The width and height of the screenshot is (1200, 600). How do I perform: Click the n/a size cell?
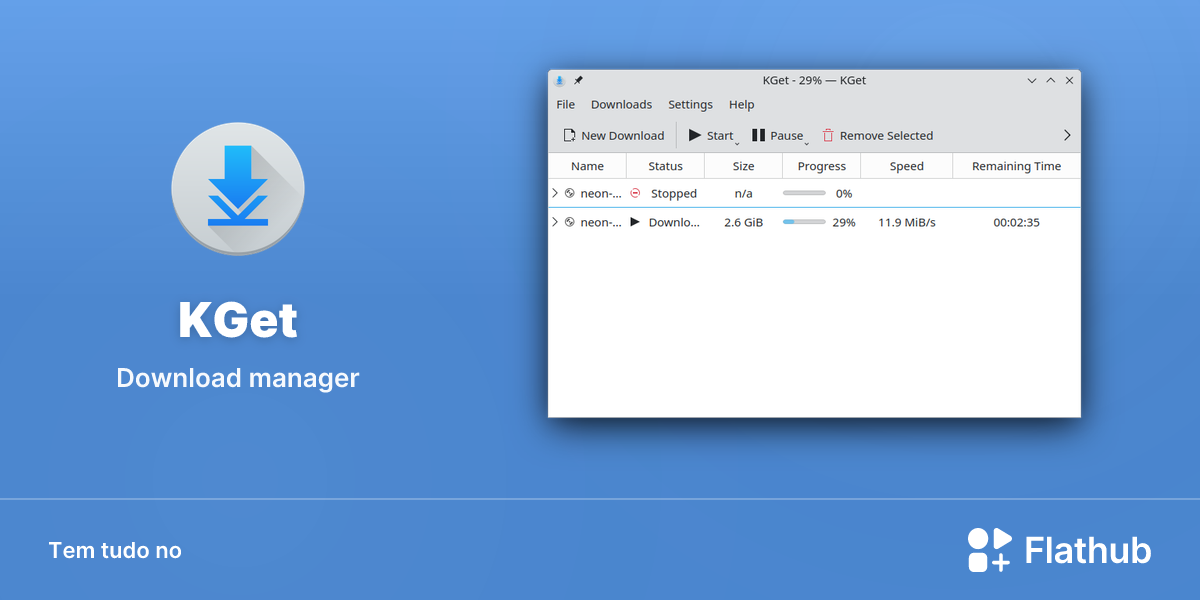pos(744,193)
